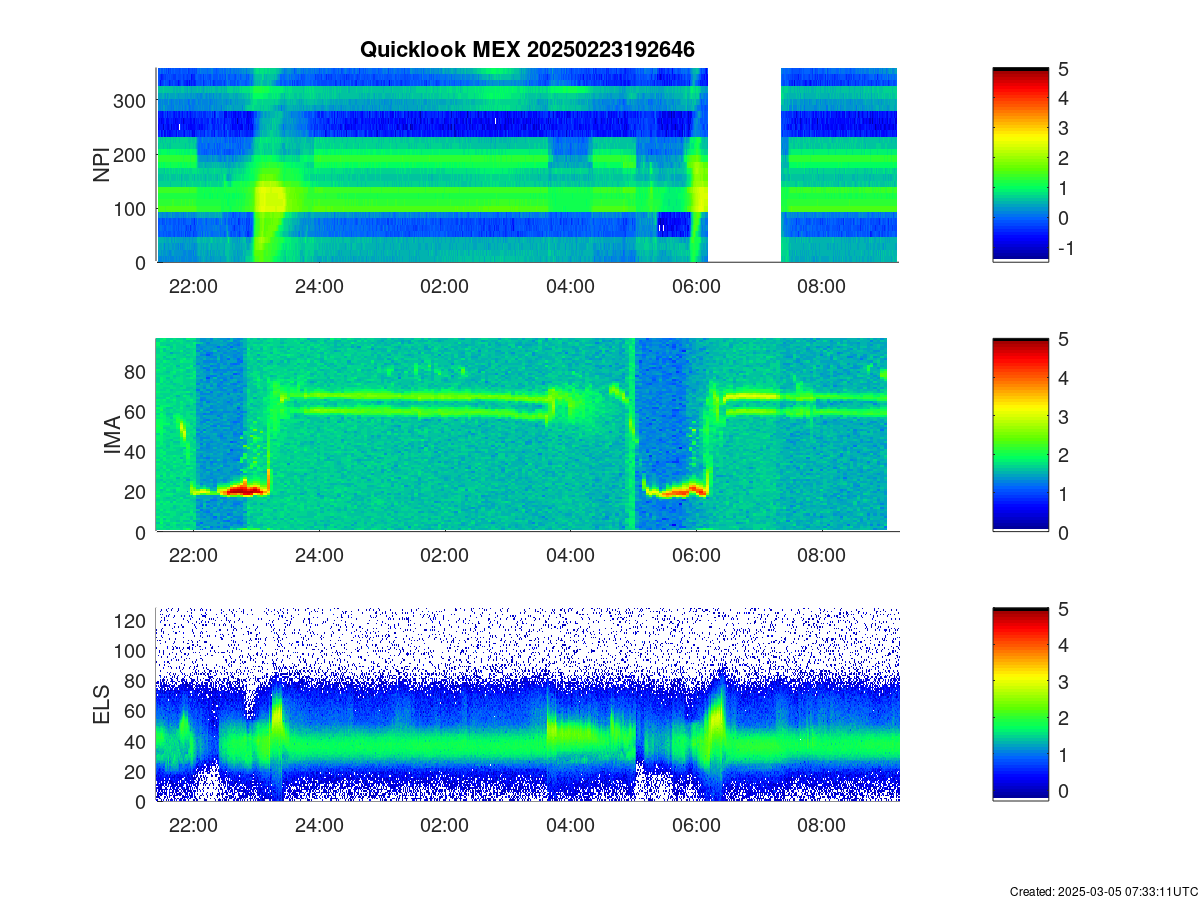The image size is (1200, 900).
Task: Click the 22:00 tick under the NPI plot
Action: click(x=193, y=286)
